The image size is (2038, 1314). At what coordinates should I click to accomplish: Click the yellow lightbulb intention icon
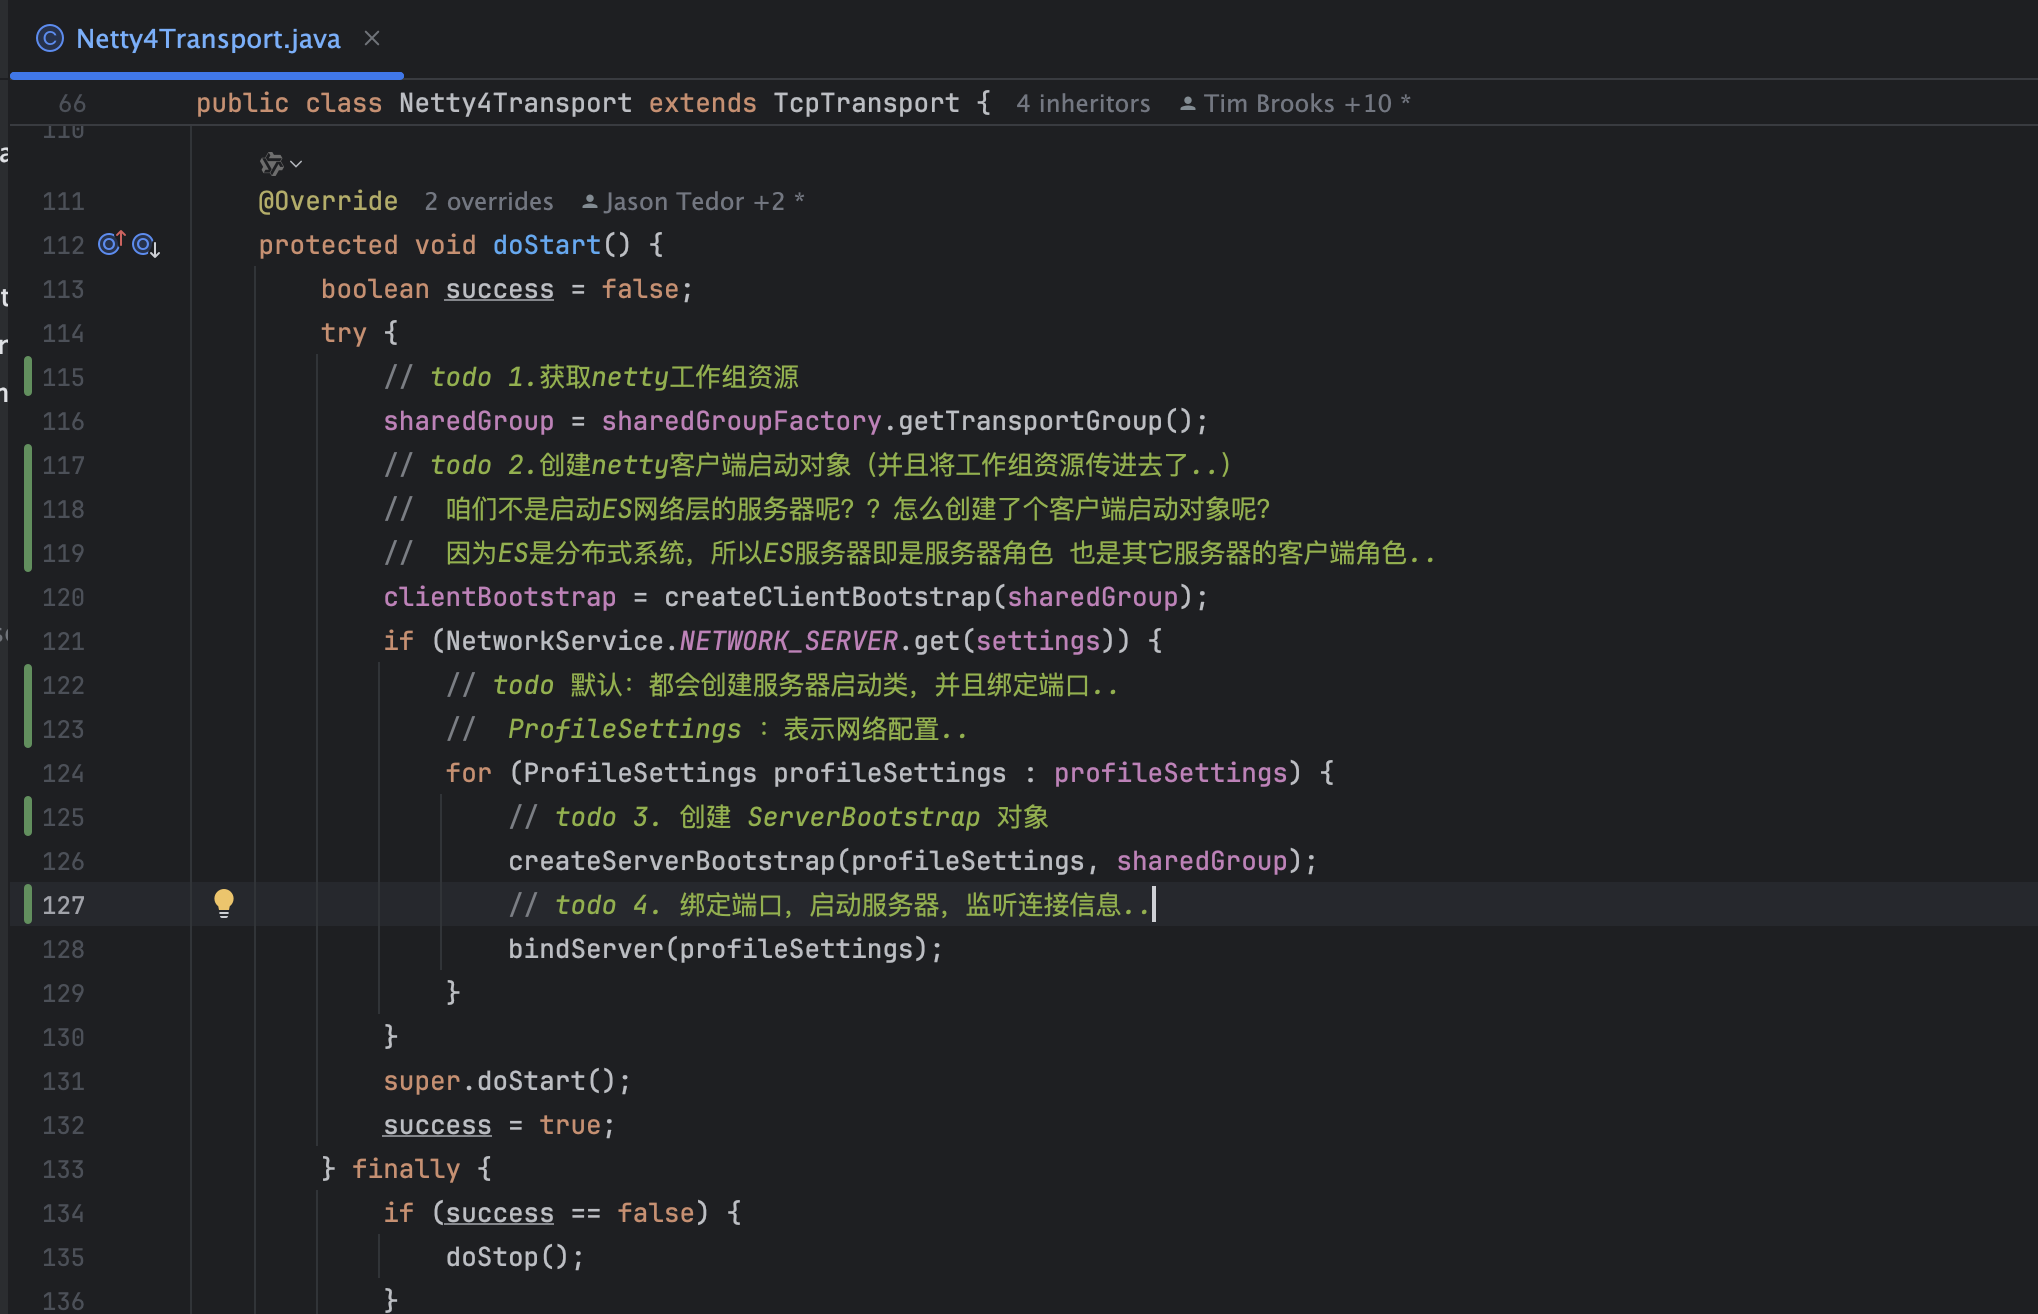coord(224,903)
